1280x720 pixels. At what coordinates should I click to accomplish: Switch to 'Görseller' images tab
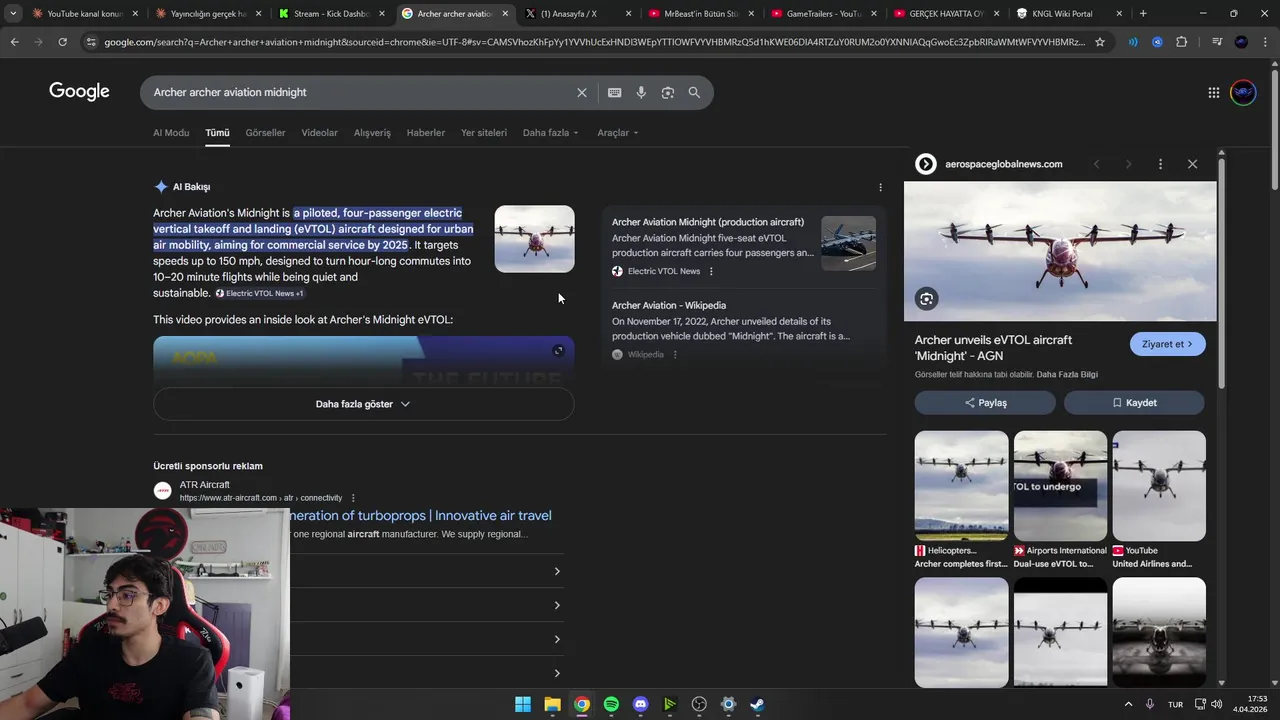pos(265,133)
